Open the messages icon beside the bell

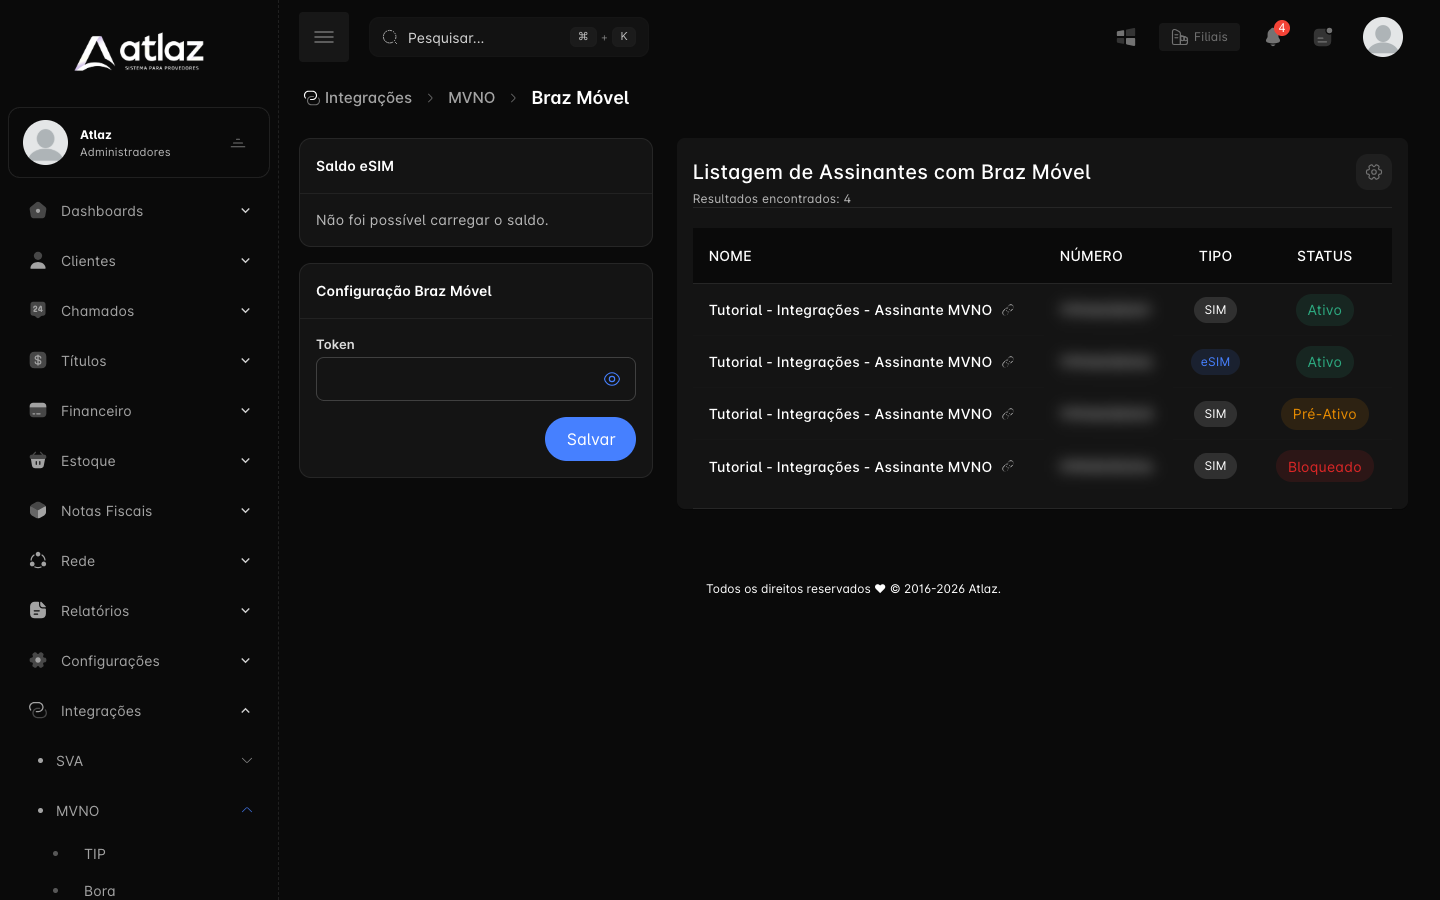pos(1323,37)
